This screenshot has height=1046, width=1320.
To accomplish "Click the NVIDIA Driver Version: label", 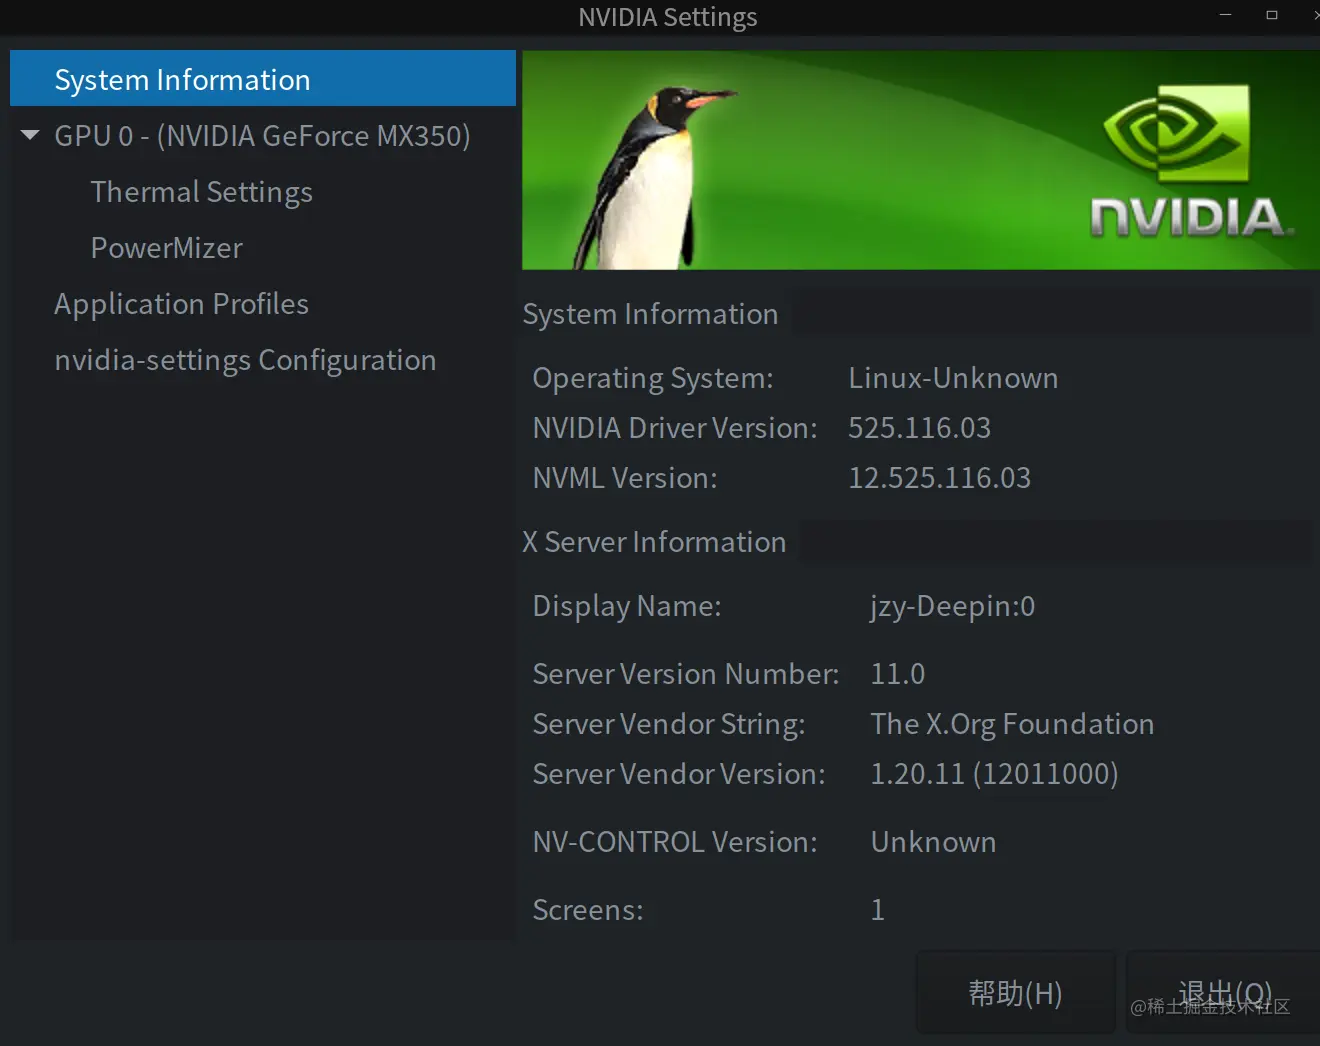I will click(x=675, y=428).
